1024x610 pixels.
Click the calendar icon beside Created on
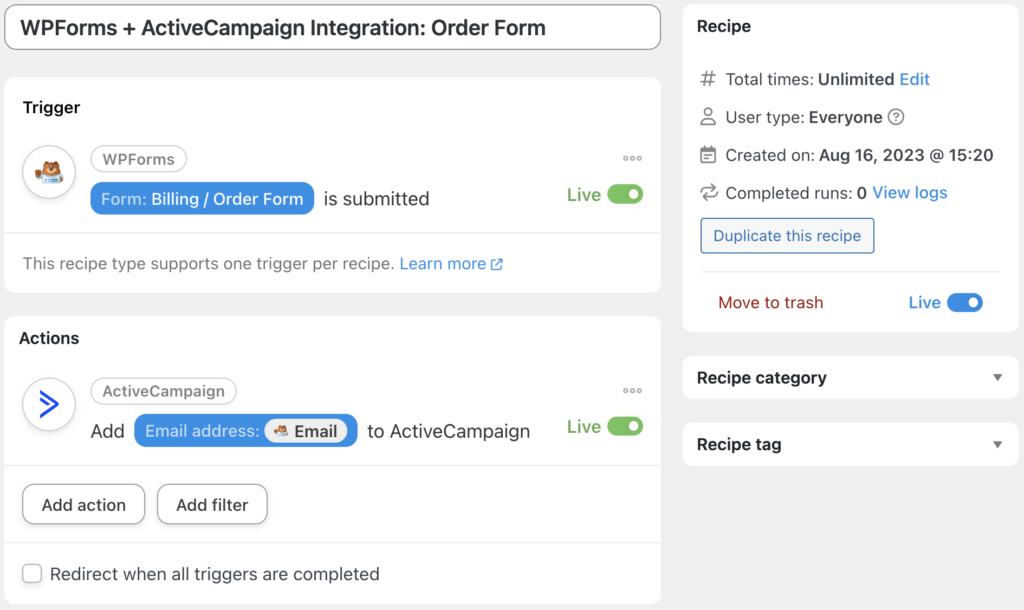pyautogui.click(x=708, y=155)
